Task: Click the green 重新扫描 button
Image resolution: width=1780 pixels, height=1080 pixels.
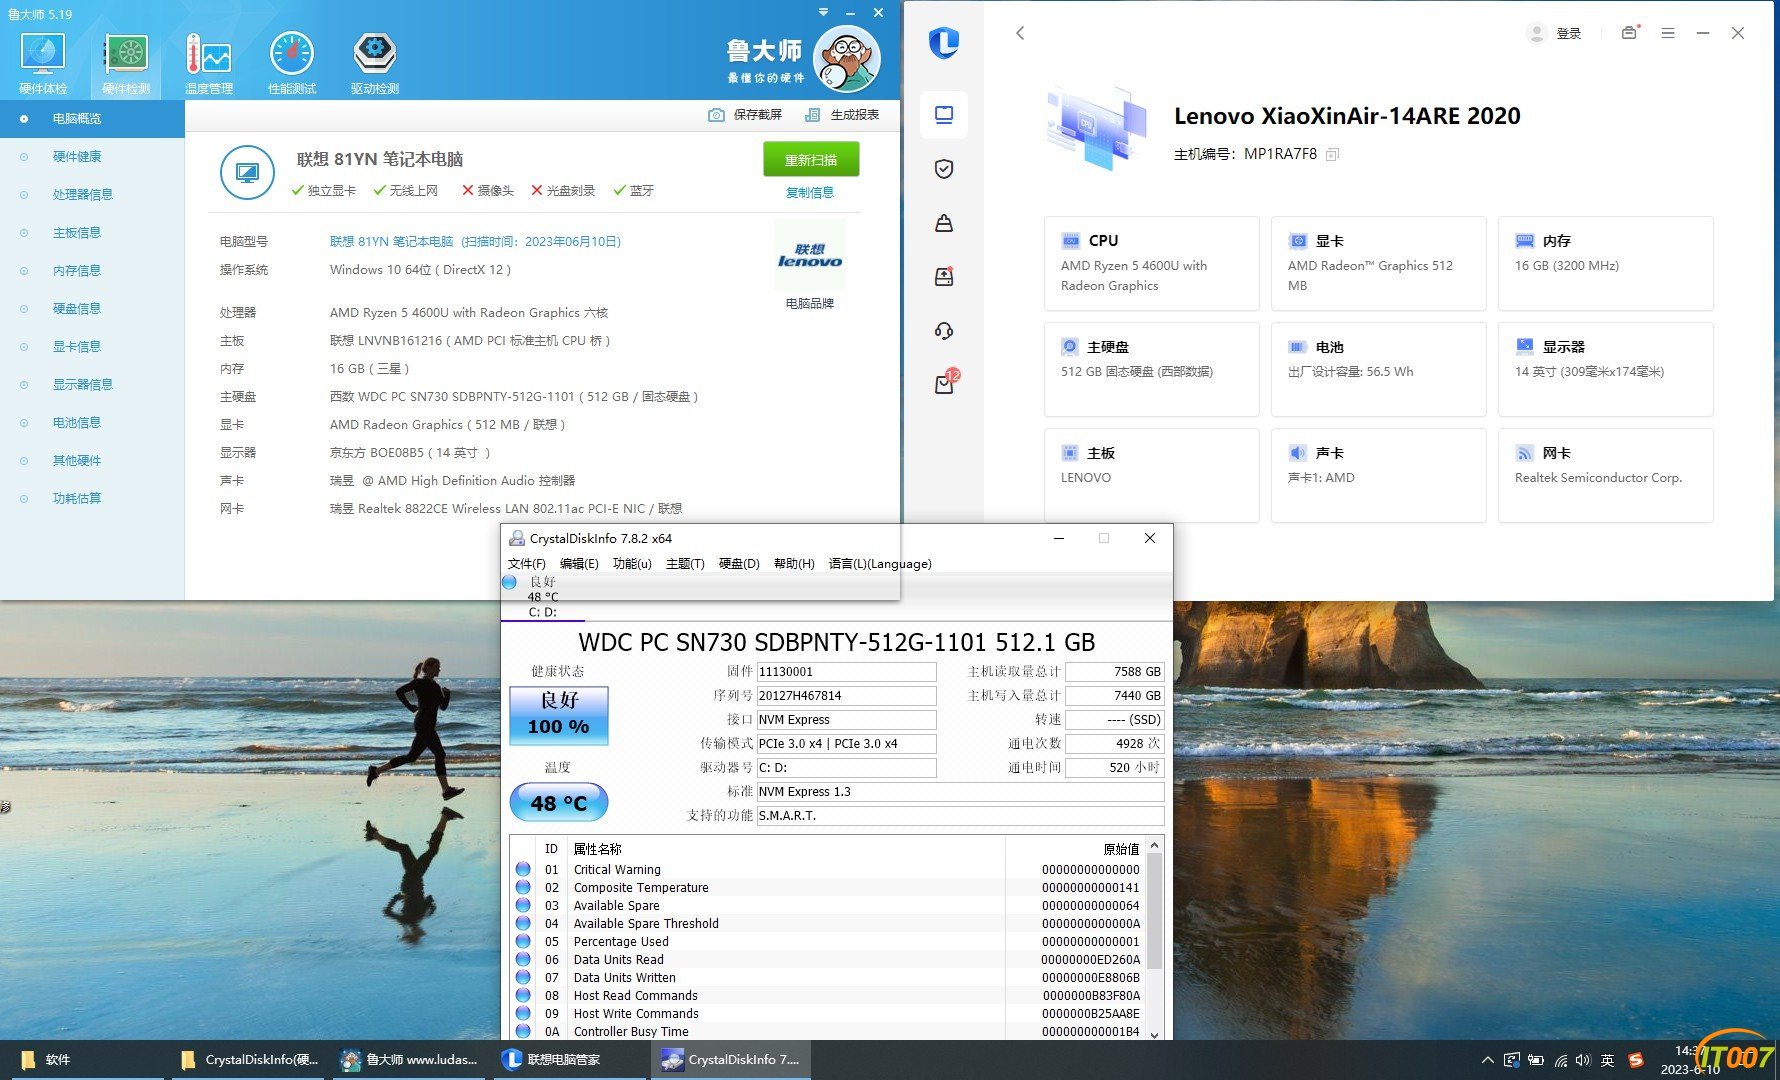Action: pyautogui.click(x=811, y=159)
